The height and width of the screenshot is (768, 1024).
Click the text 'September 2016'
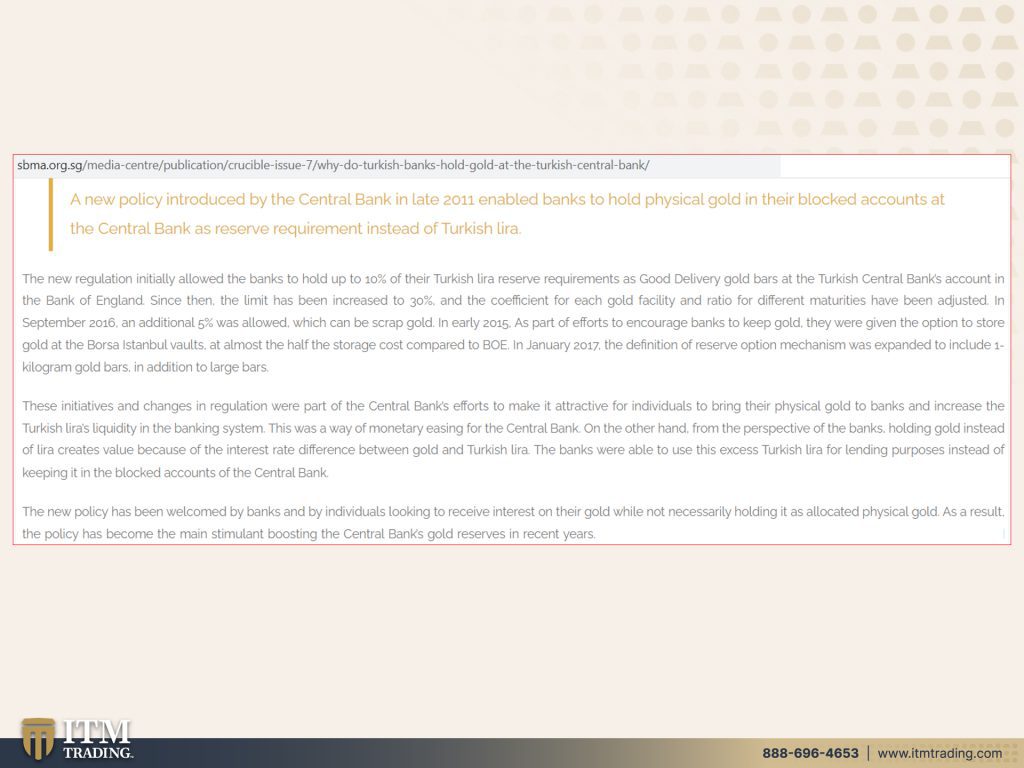point(69,323)
